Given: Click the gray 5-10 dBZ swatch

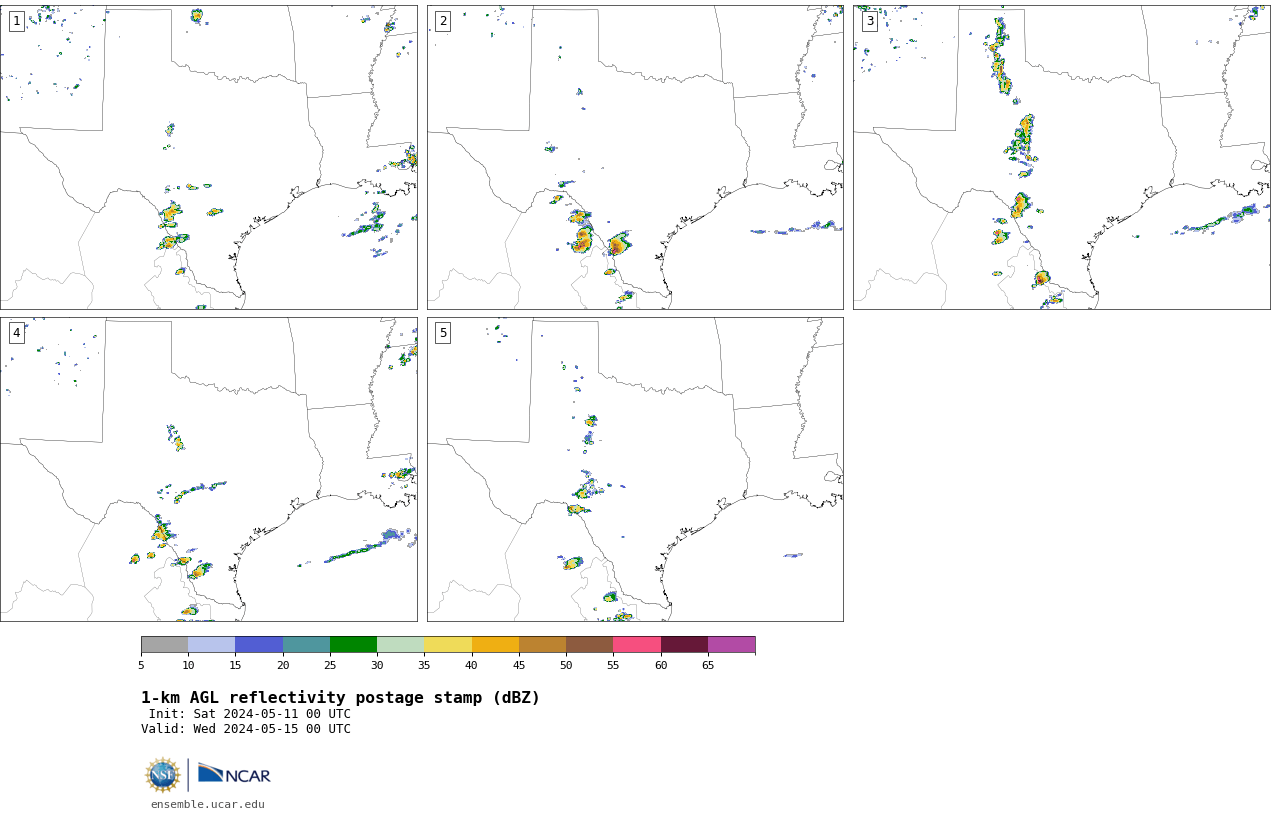Looking at the screenshot, I should coord(164,644).
